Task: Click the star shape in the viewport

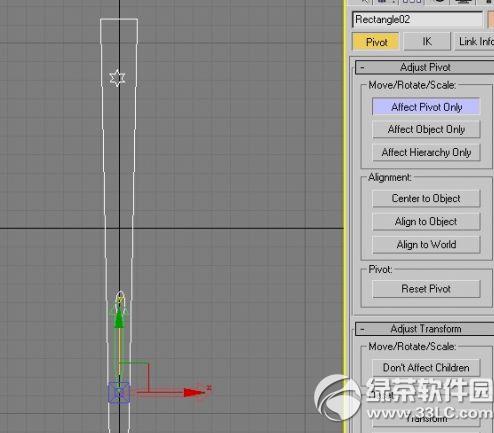Action: (117, 78)
